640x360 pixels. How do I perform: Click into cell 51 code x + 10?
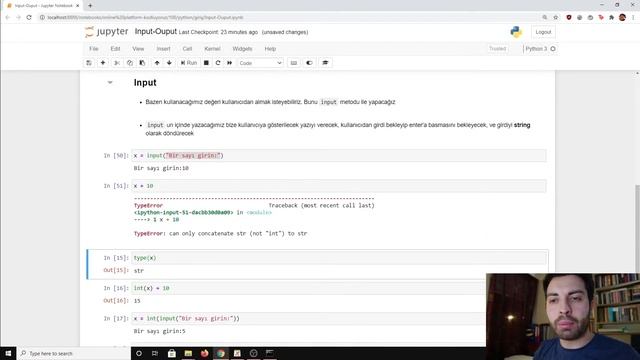click(x=339, y=186)
